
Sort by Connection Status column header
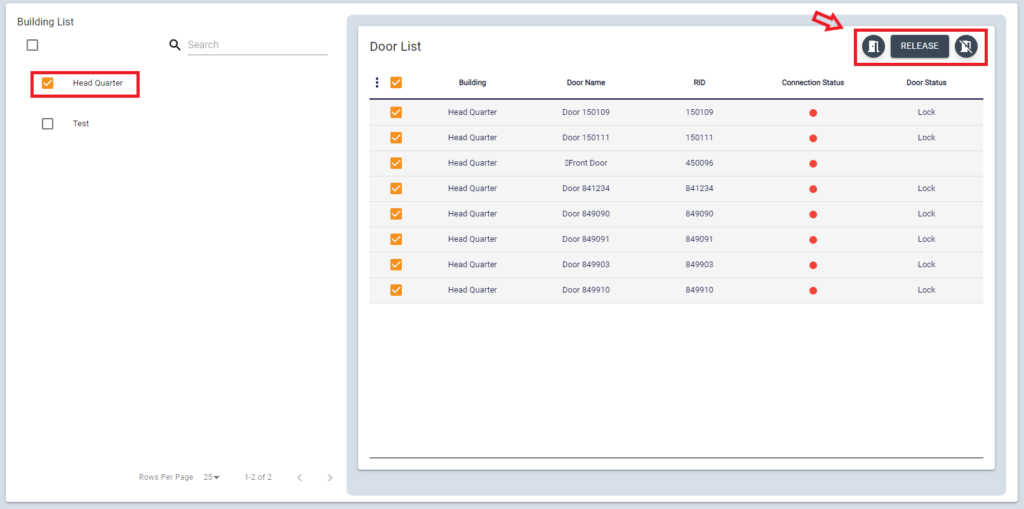pos(812,83)
